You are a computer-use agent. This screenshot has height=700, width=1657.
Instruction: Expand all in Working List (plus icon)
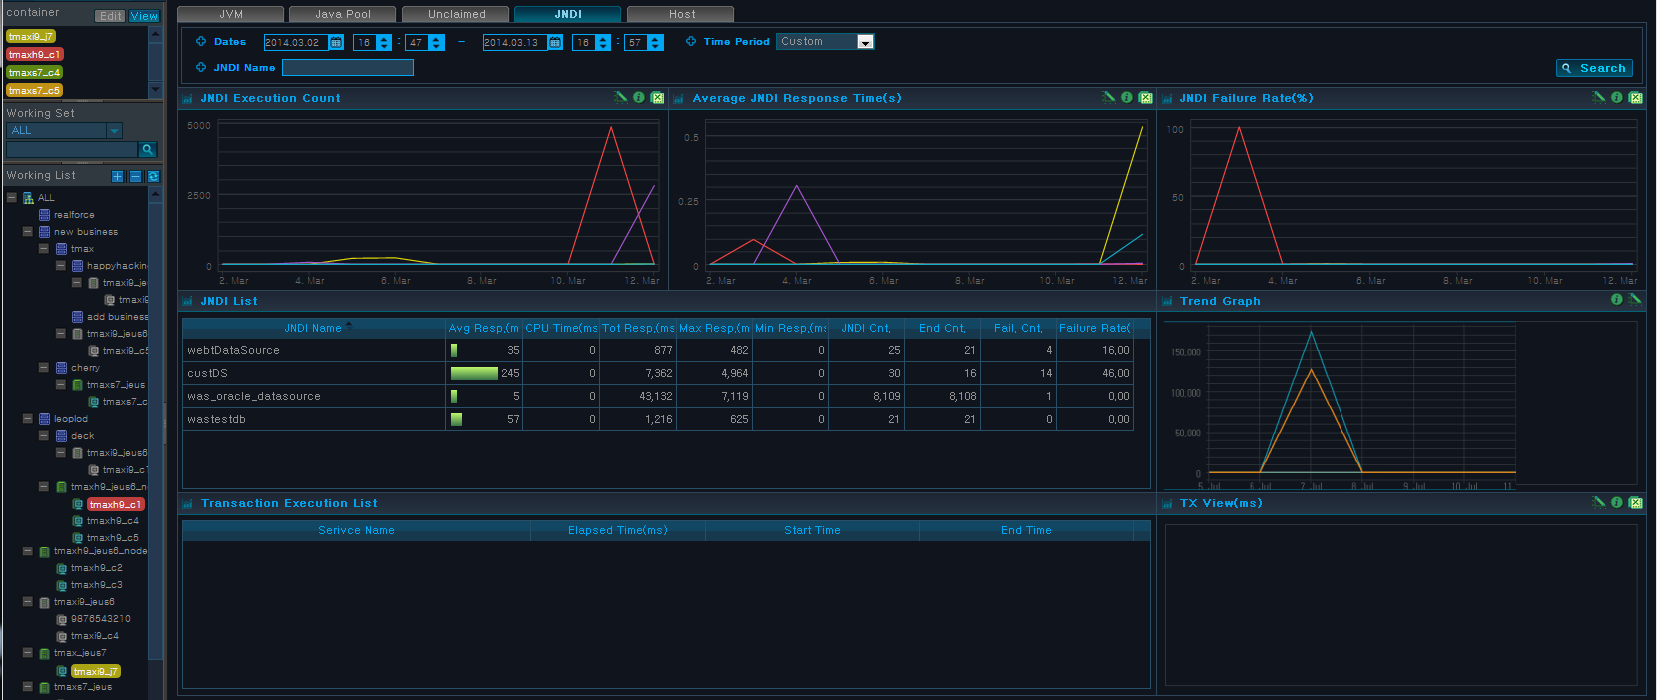click(117, 176)
